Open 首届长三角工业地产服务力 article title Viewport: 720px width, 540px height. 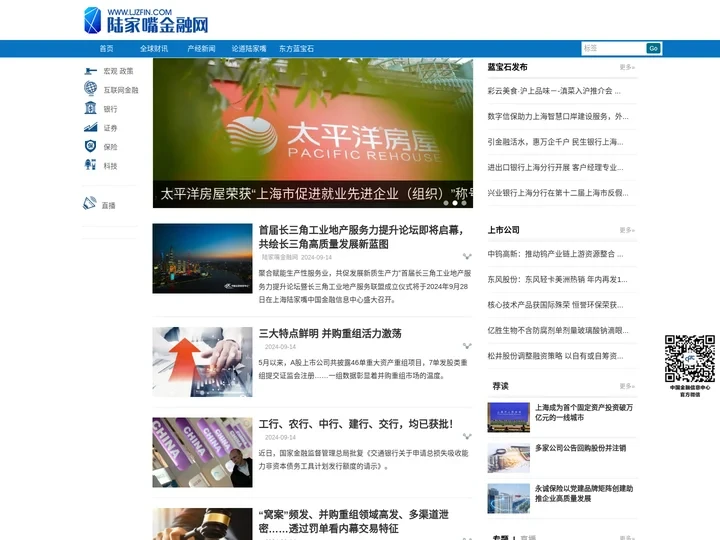pyautogui.click(x=361, y=237)
